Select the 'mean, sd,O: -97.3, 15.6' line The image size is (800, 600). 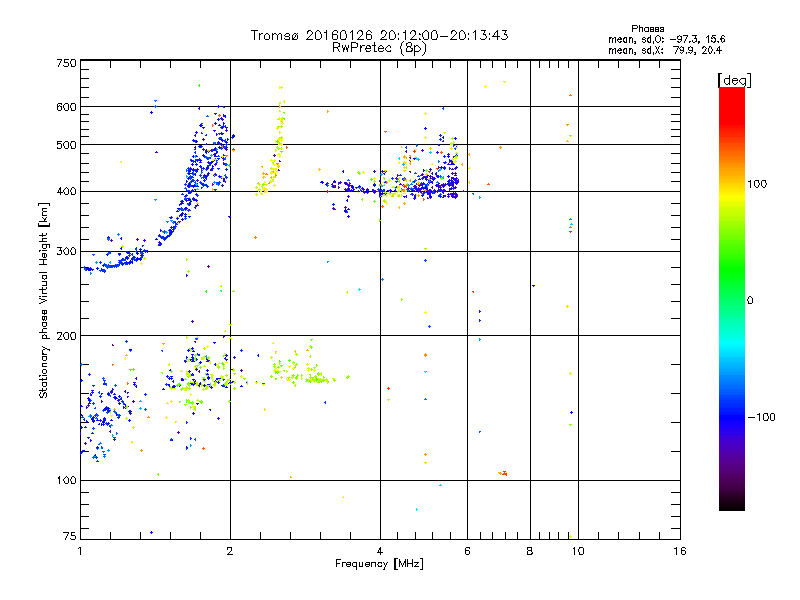(x=666, y=39)
